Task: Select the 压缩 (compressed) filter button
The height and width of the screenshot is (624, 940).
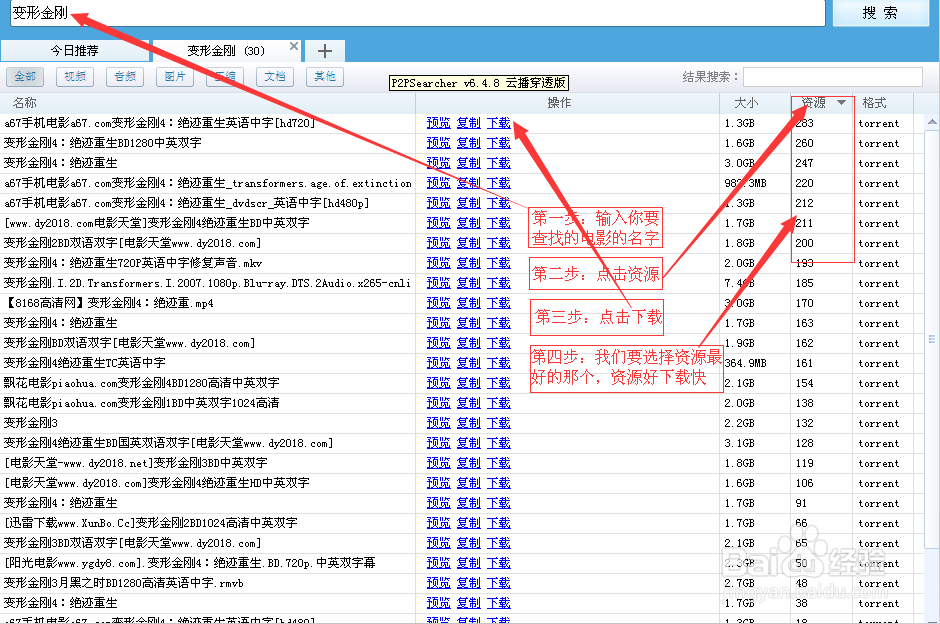Action: [x=224, y=76]
